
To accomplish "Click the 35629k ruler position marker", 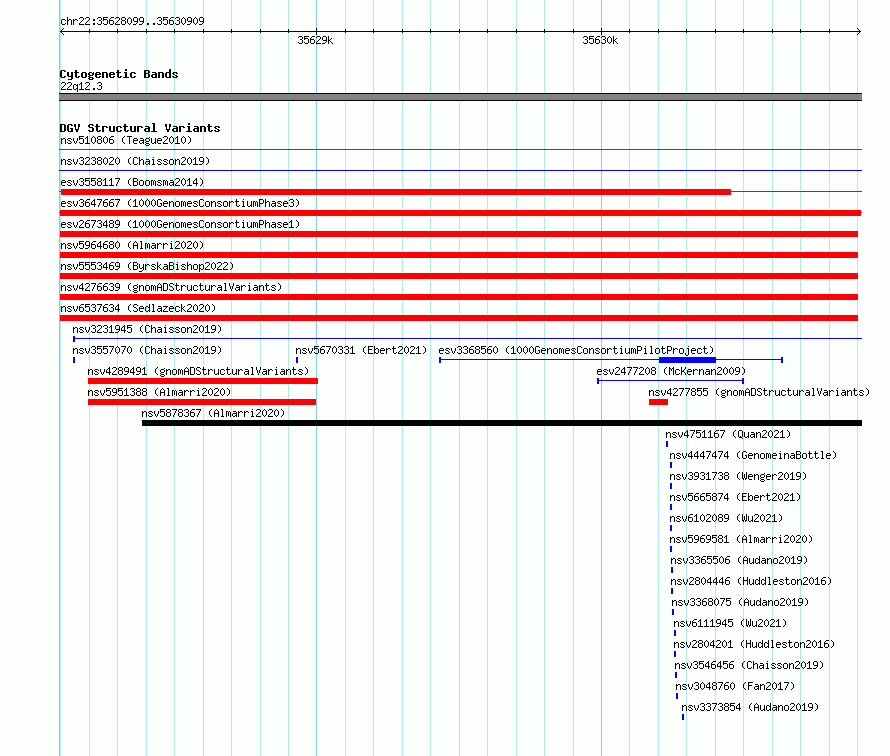I will point(315,40).
